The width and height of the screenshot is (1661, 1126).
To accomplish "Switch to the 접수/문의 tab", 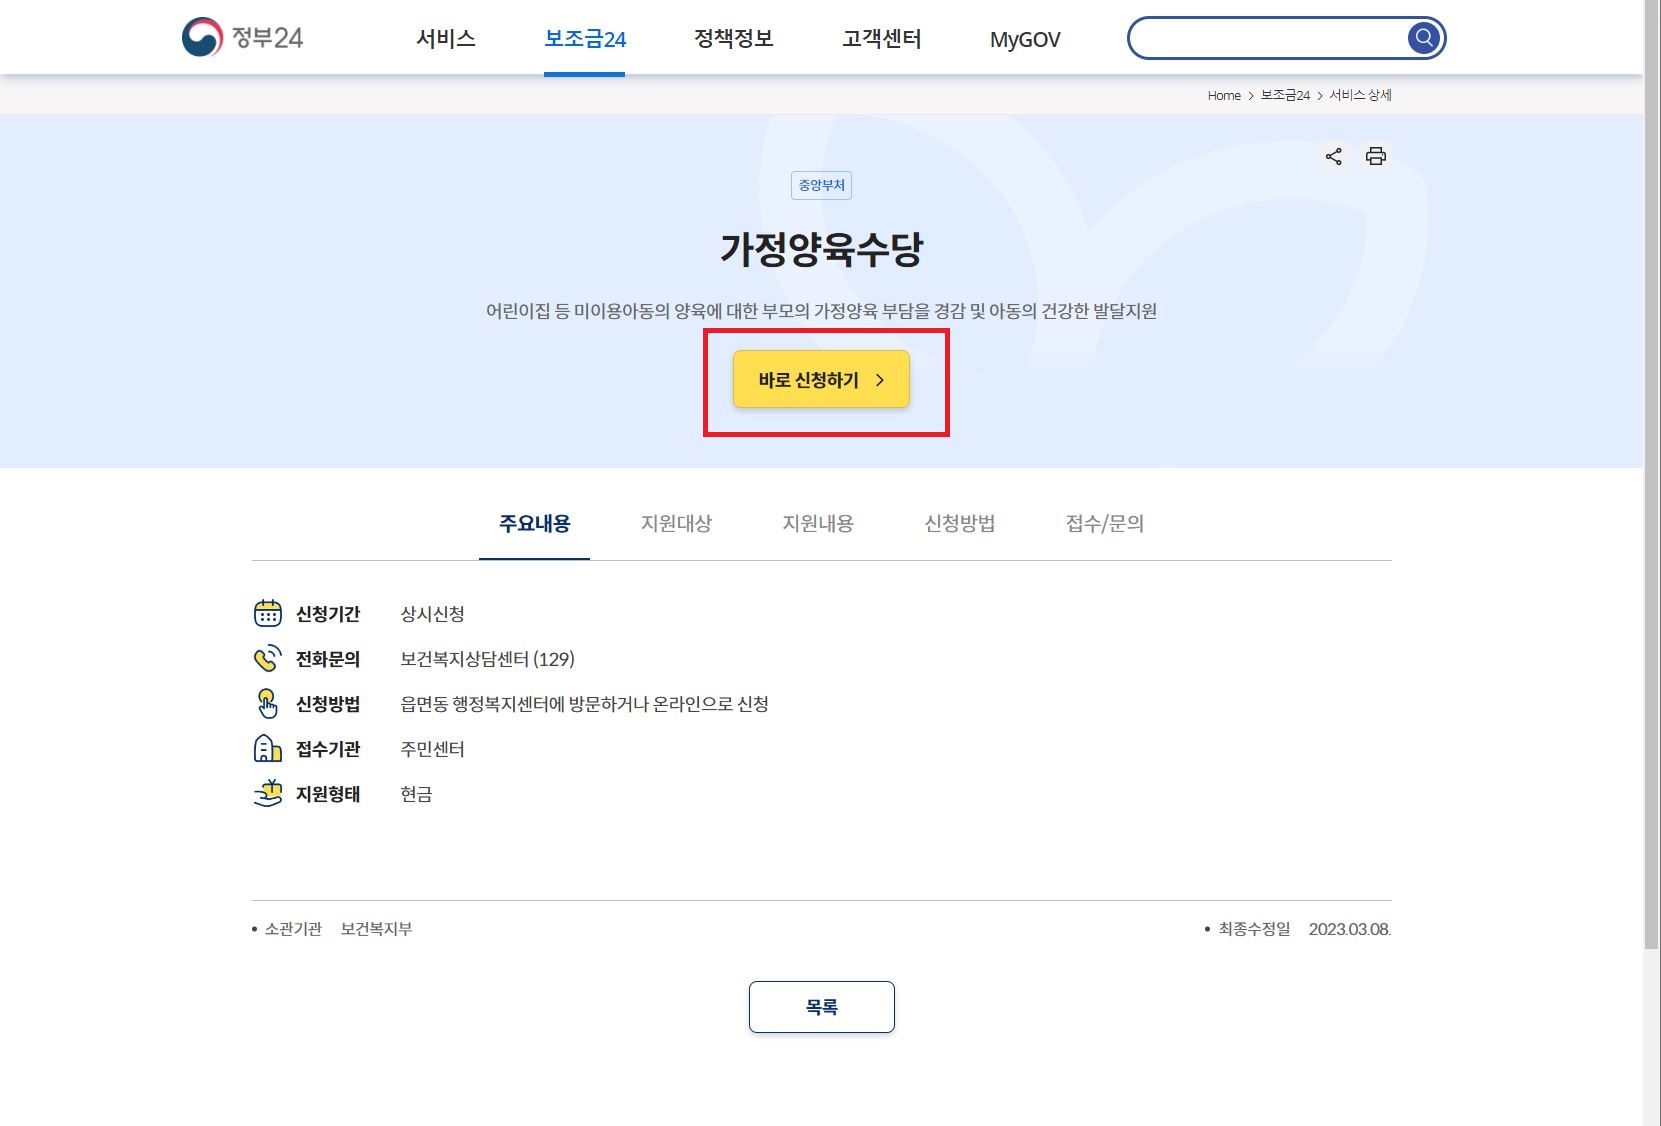I will (x=1105, y=524).
